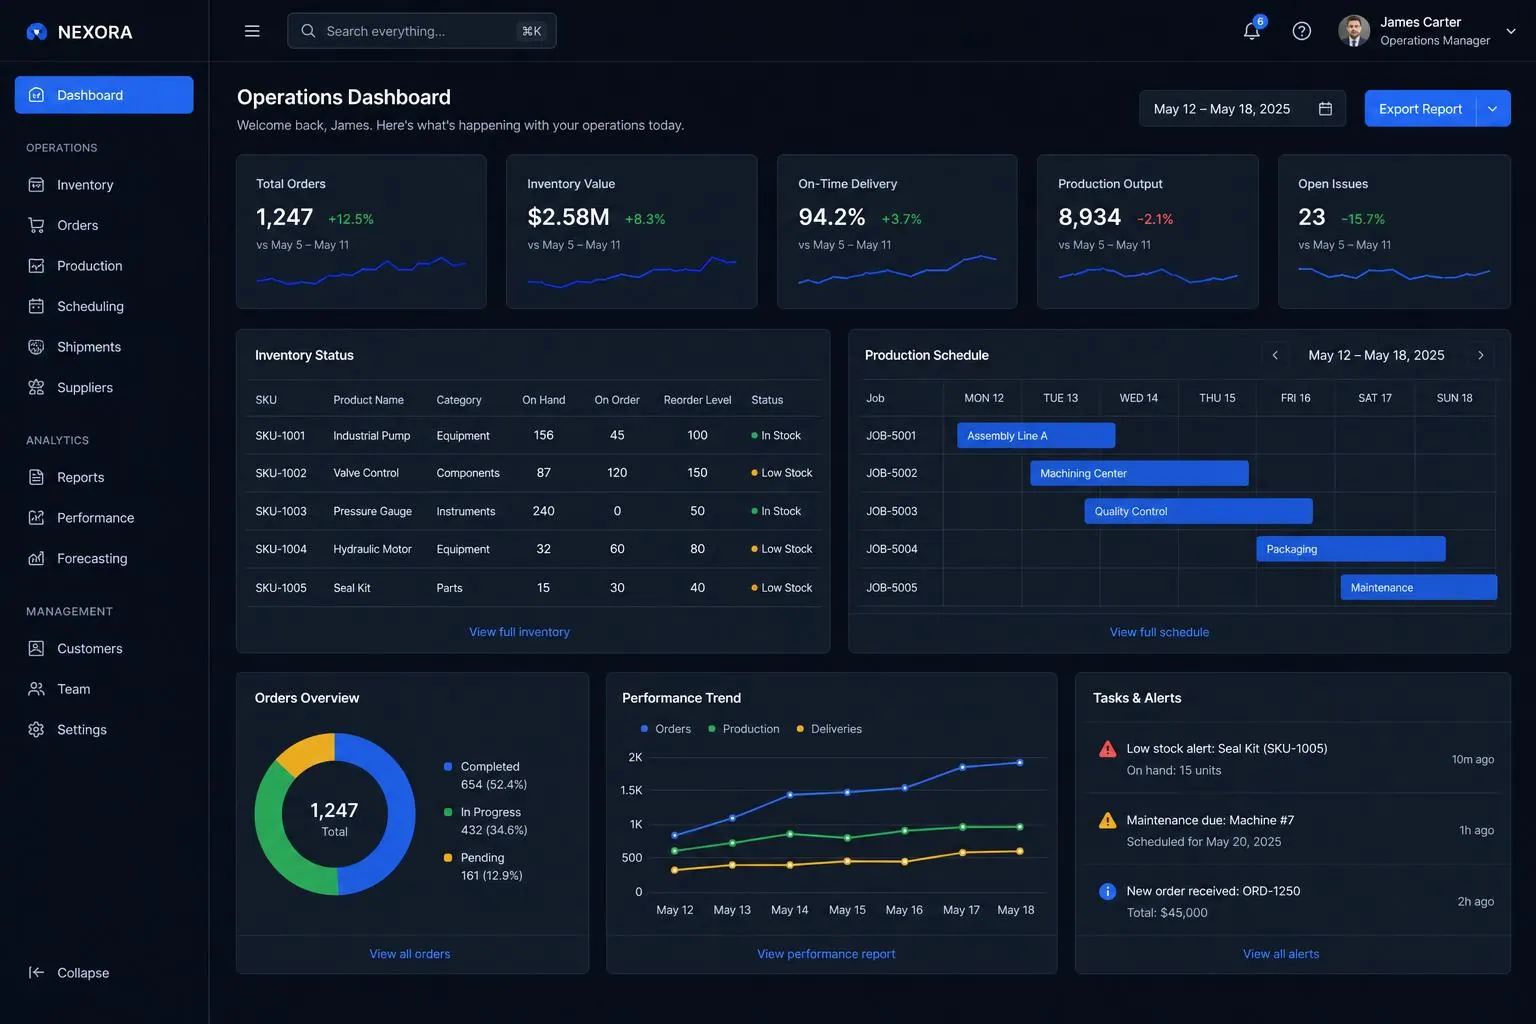Open the Open Issues card

pos(1394,231)
